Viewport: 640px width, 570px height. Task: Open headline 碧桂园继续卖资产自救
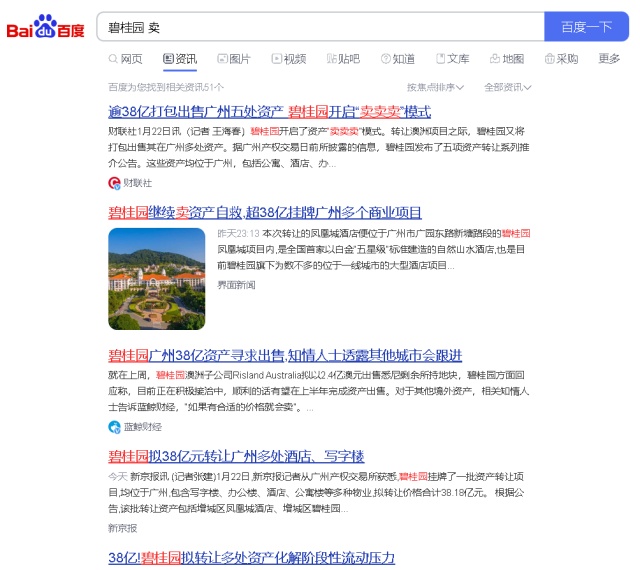pos(265,213)
